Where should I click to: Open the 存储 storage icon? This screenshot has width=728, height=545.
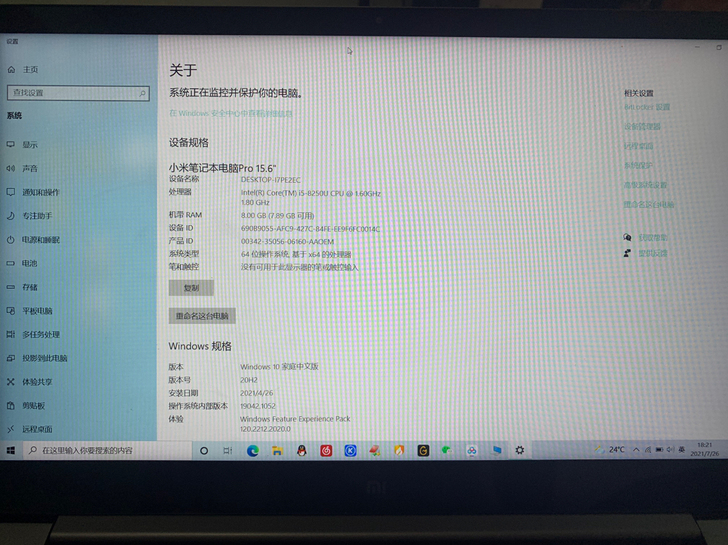click(x=11, y=287)
